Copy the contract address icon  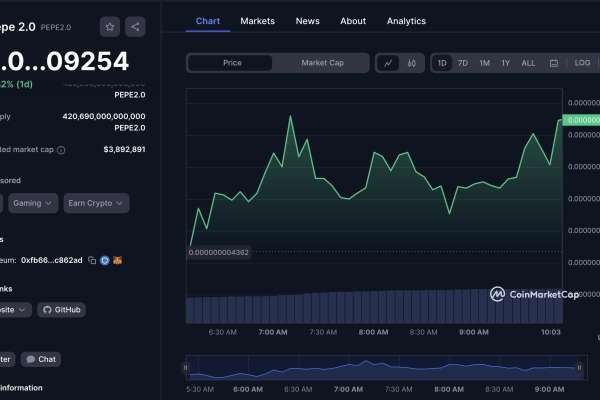(92, 260)
